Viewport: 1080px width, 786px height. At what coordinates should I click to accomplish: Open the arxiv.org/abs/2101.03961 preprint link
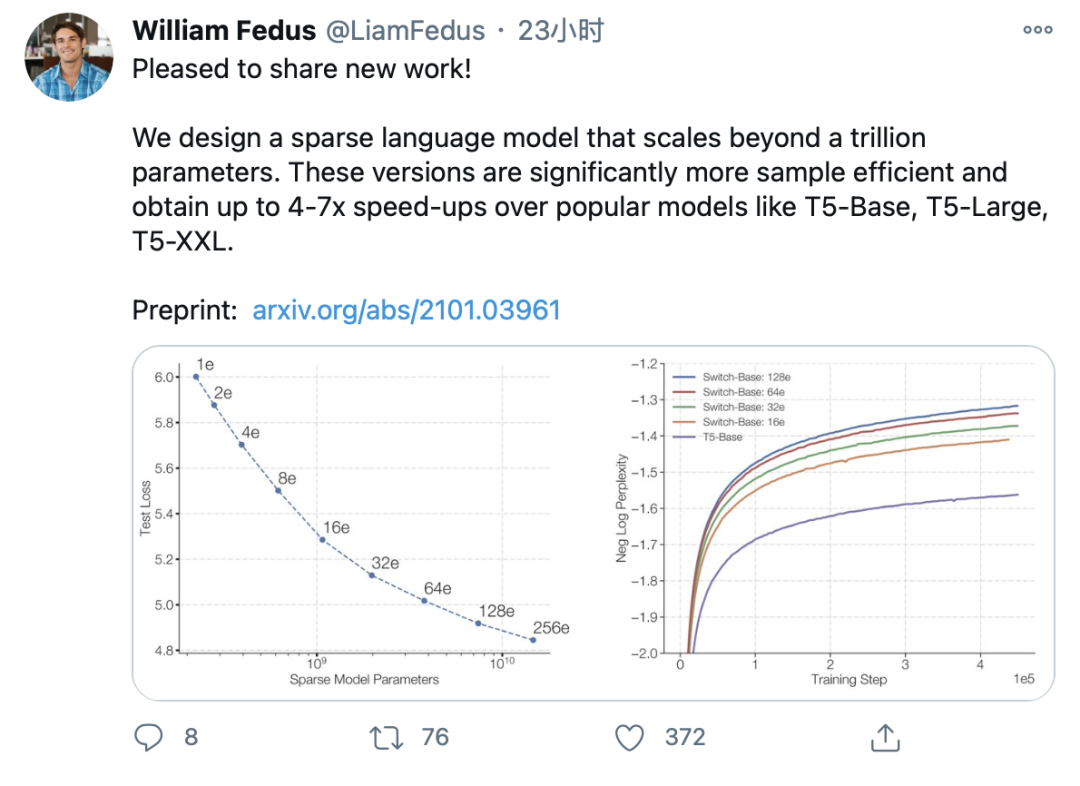(x=406, y=310)
